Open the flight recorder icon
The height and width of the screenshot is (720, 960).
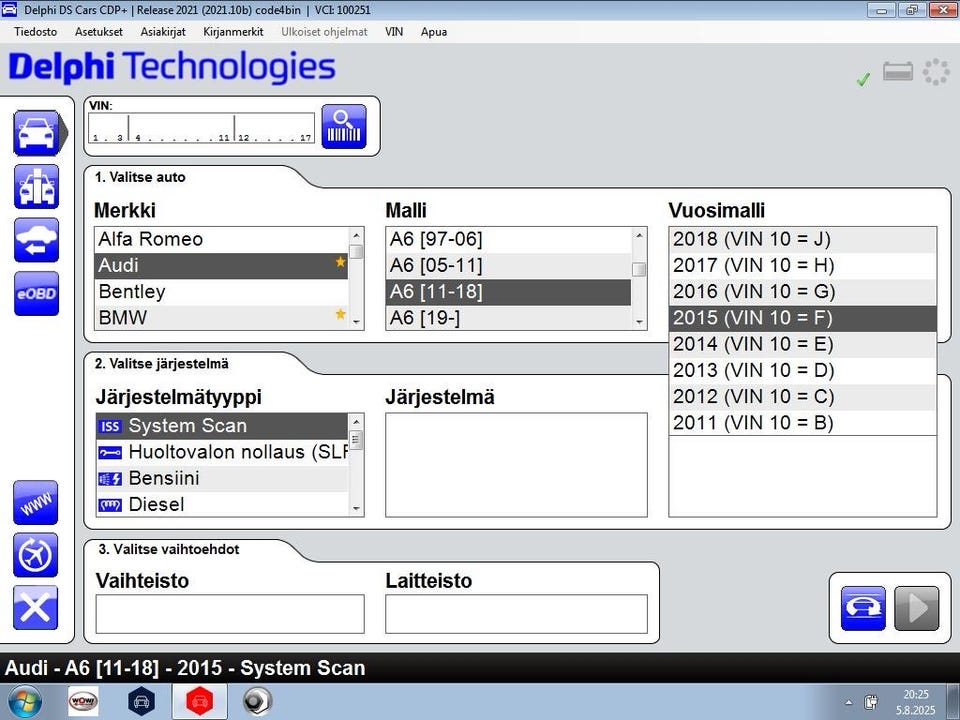click(x=35, y=555)
